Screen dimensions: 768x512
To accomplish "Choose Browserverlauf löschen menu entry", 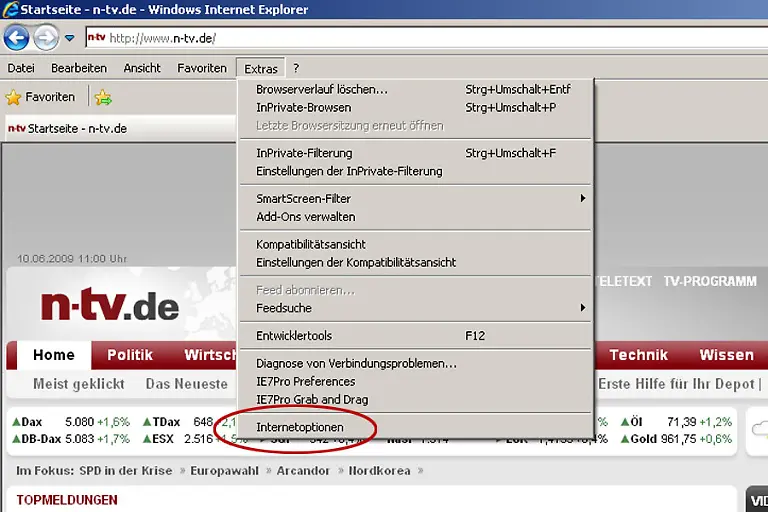I will pyautogui.click(x=322, y=89).
